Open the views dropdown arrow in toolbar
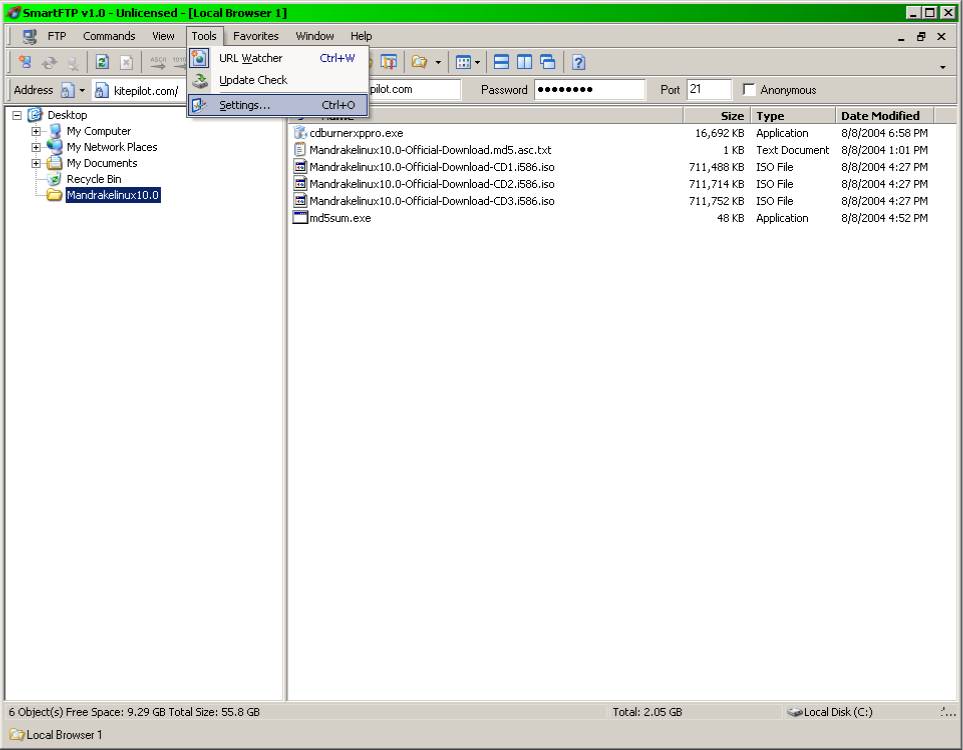The height and width of the screenshot is (750, 963). [478, 63]
